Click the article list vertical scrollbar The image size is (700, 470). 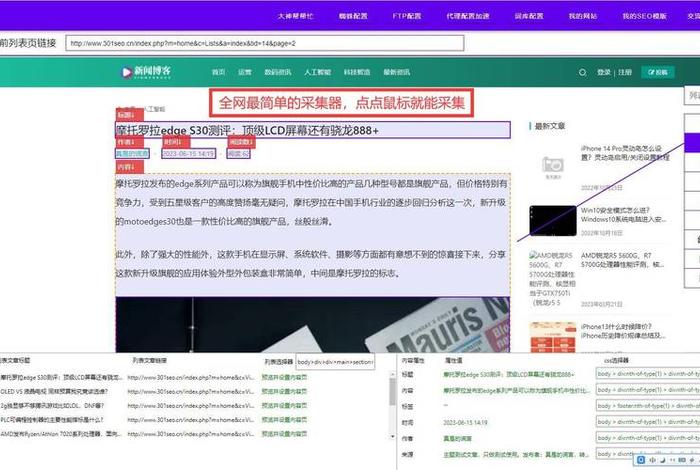click(392, 393)
